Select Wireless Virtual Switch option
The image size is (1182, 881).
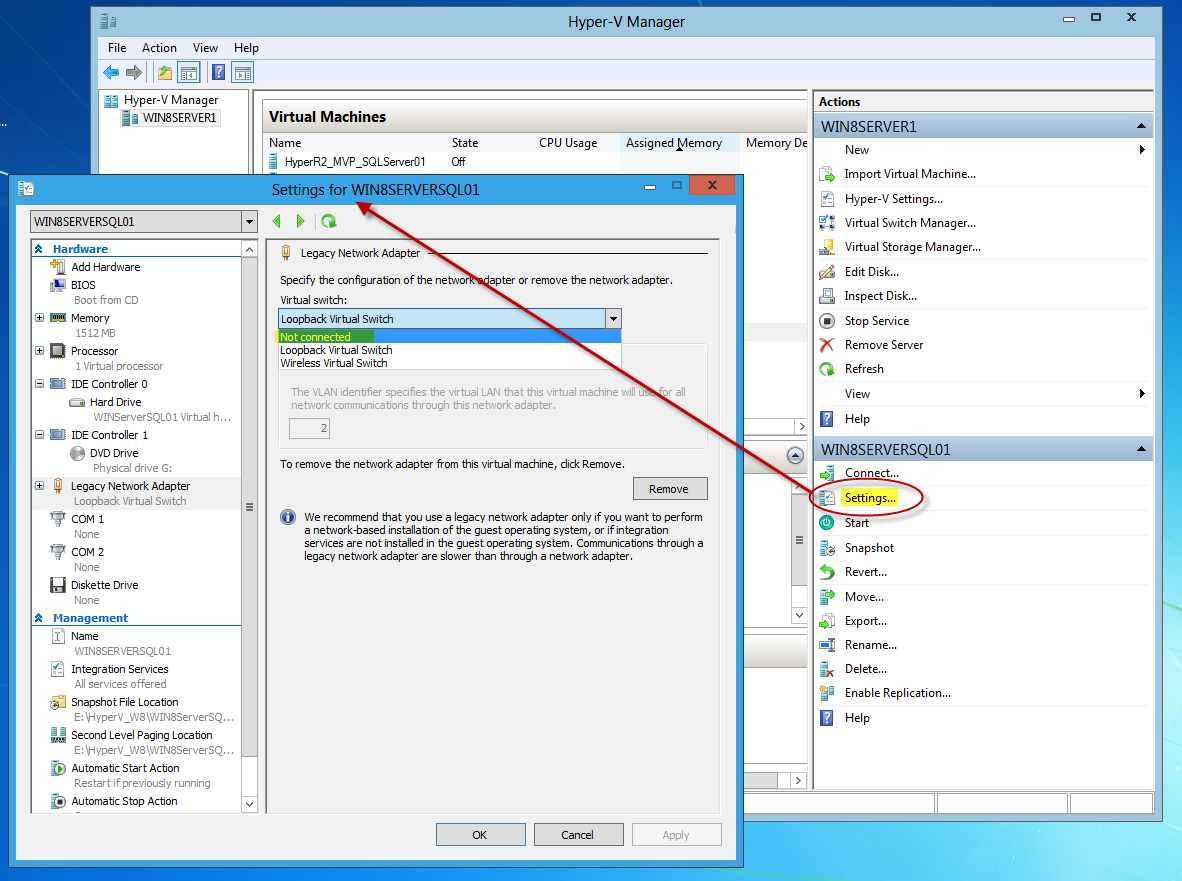449,363
